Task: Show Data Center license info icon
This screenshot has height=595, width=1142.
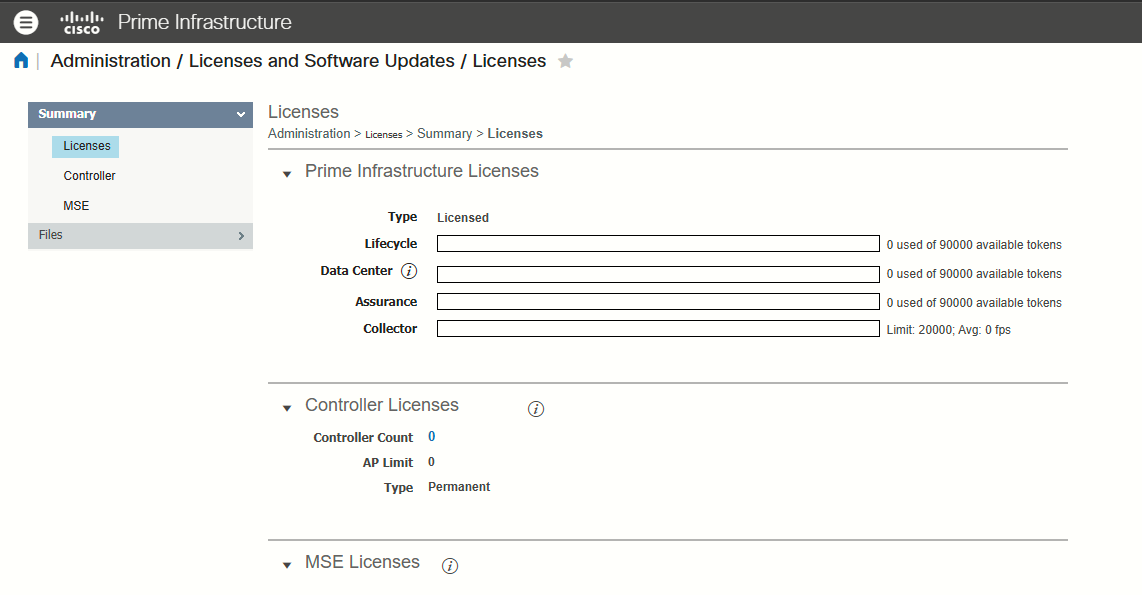Action: point(409,271)
